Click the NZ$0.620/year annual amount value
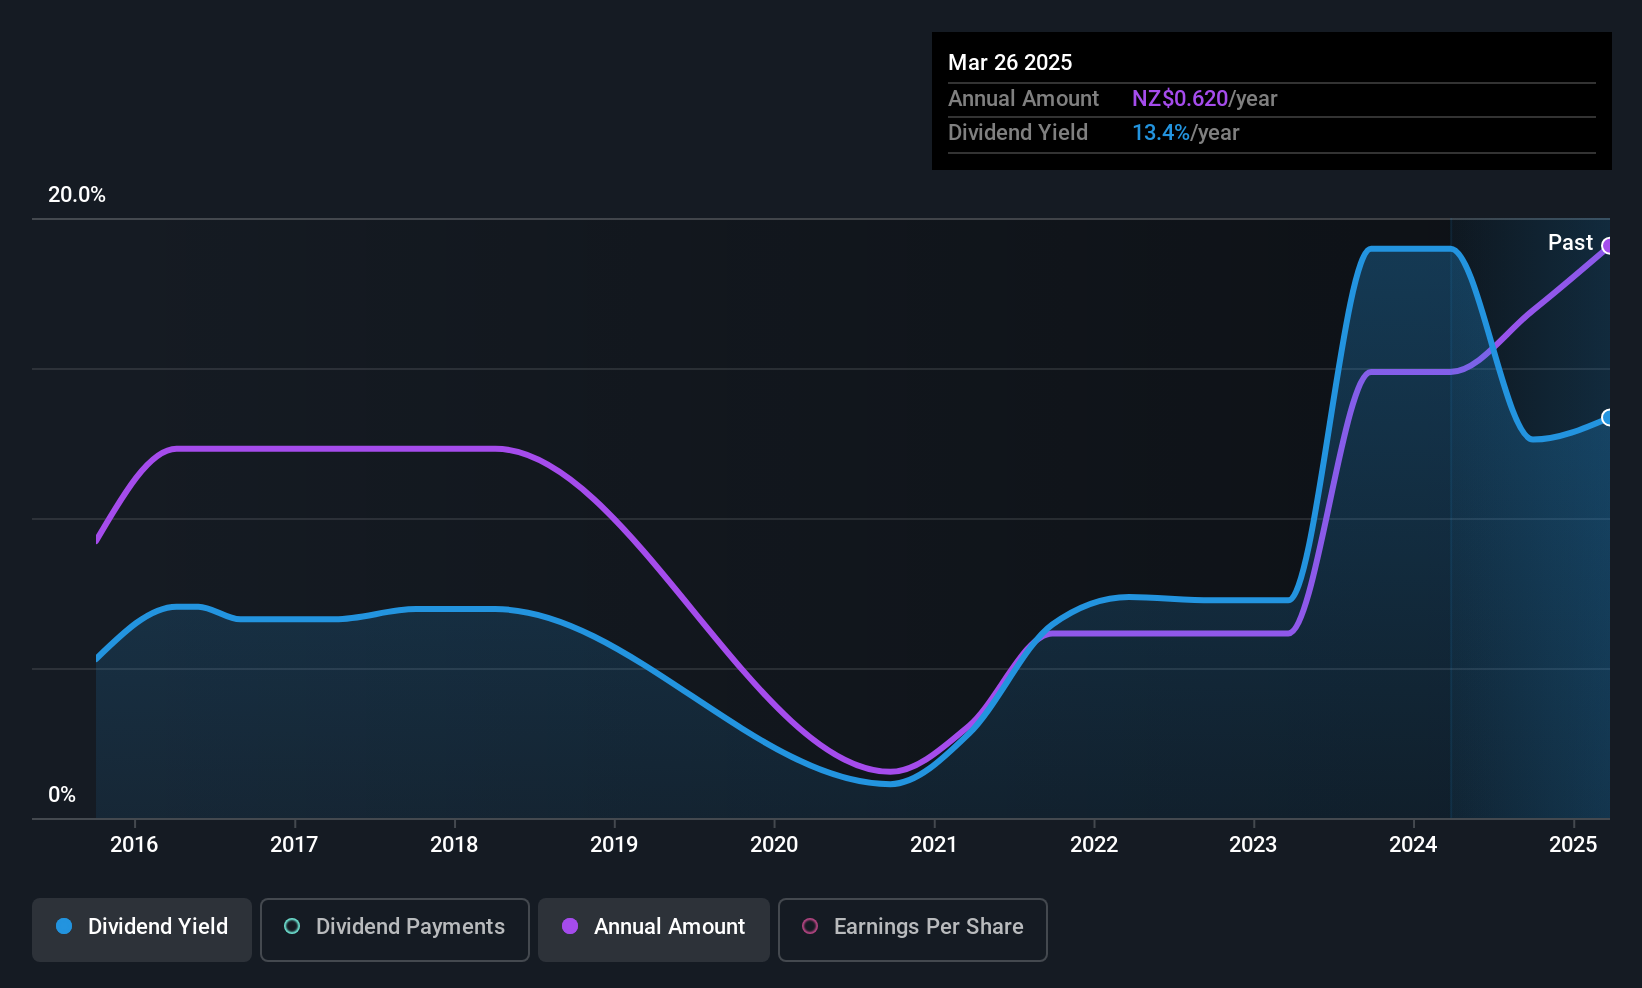 tap(1204, 99)
